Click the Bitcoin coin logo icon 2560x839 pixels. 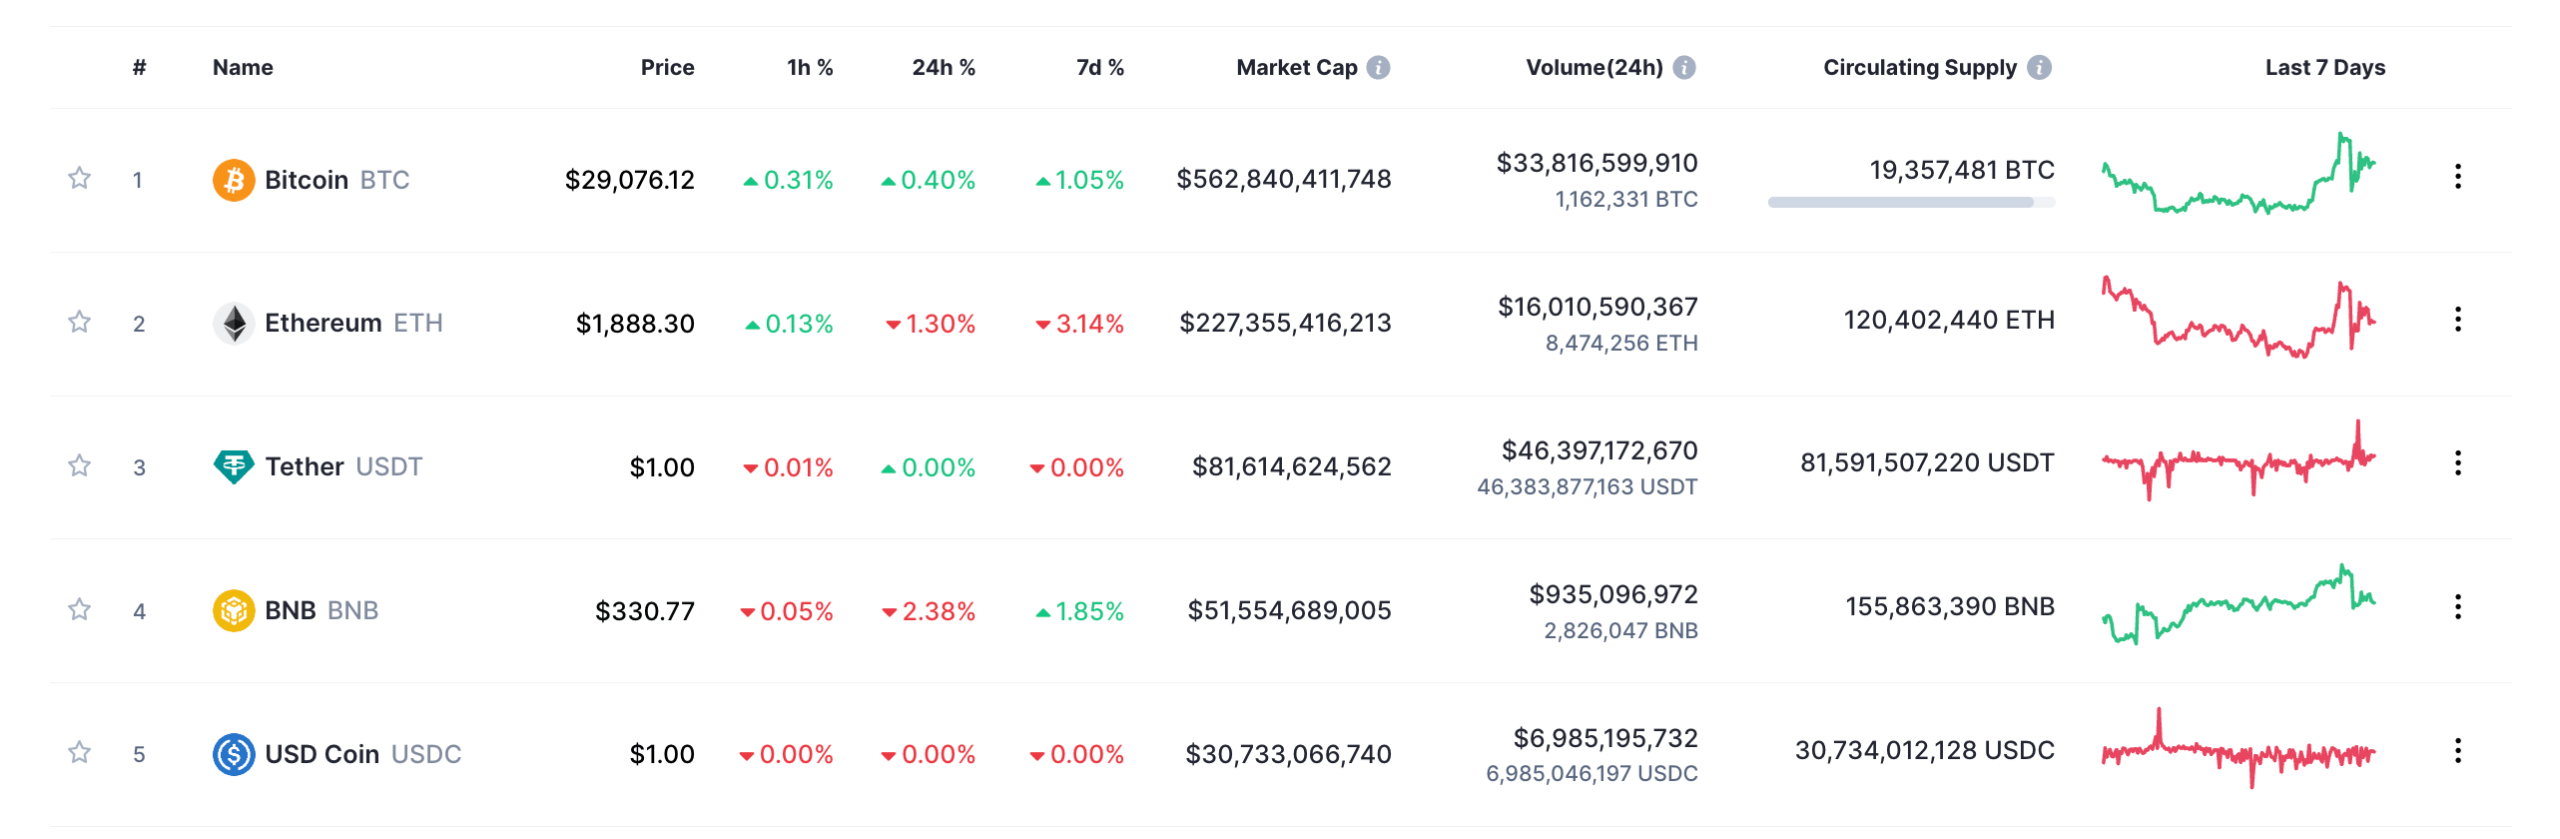[x=233, y=180]
